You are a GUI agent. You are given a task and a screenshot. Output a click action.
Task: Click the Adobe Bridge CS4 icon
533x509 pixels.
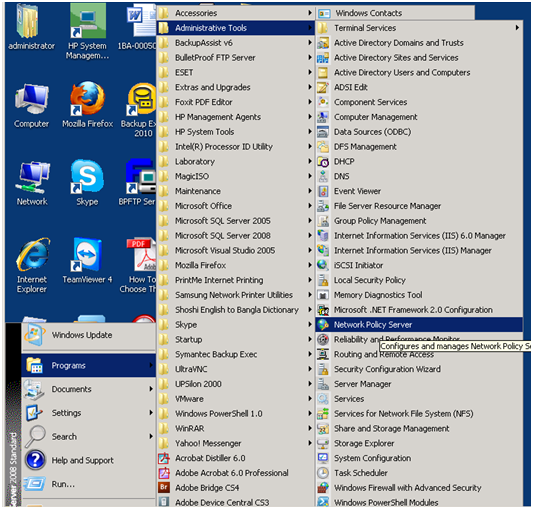click(164, 488)
